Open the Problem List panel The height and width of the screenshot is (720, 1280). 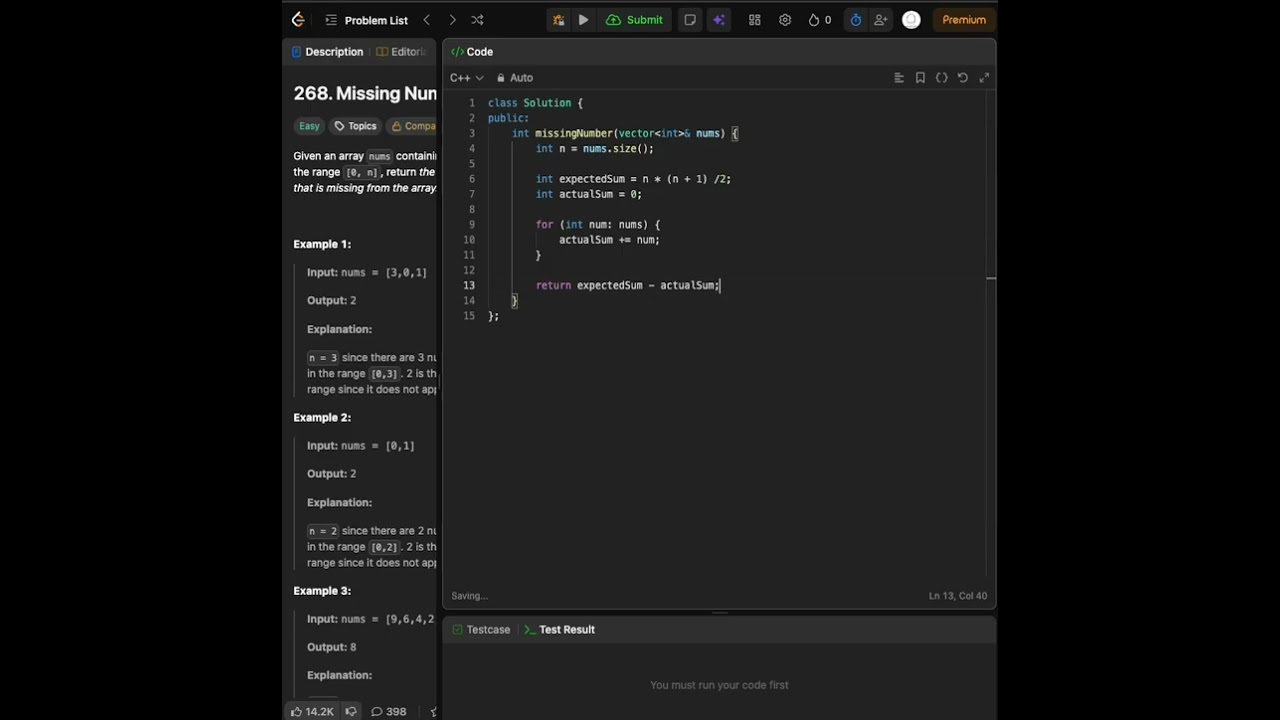366,20
